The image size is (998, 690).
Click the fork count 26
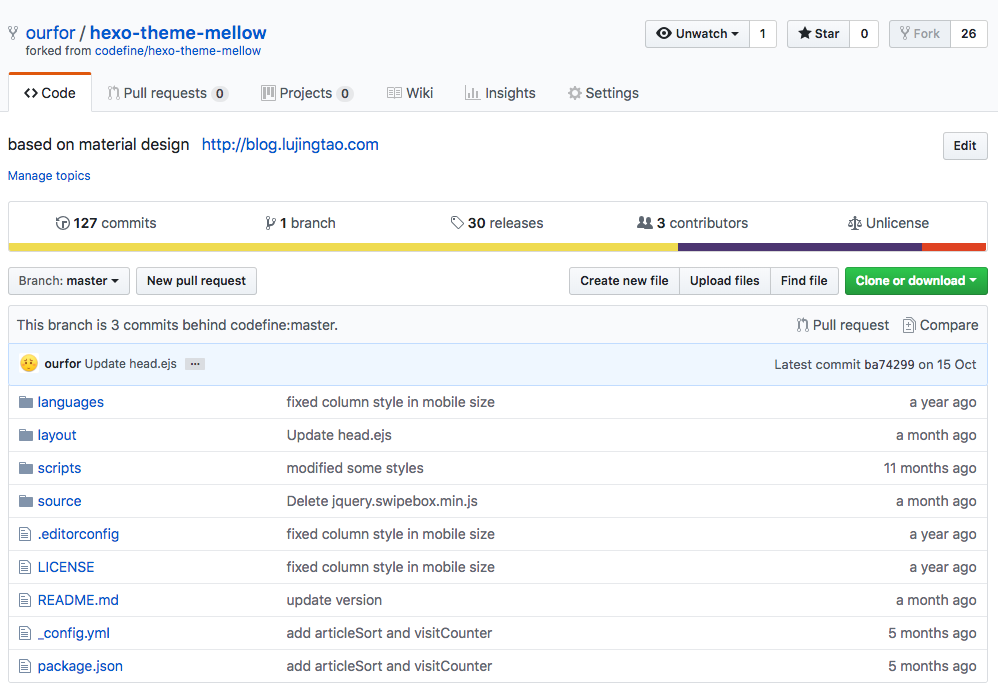969,34
